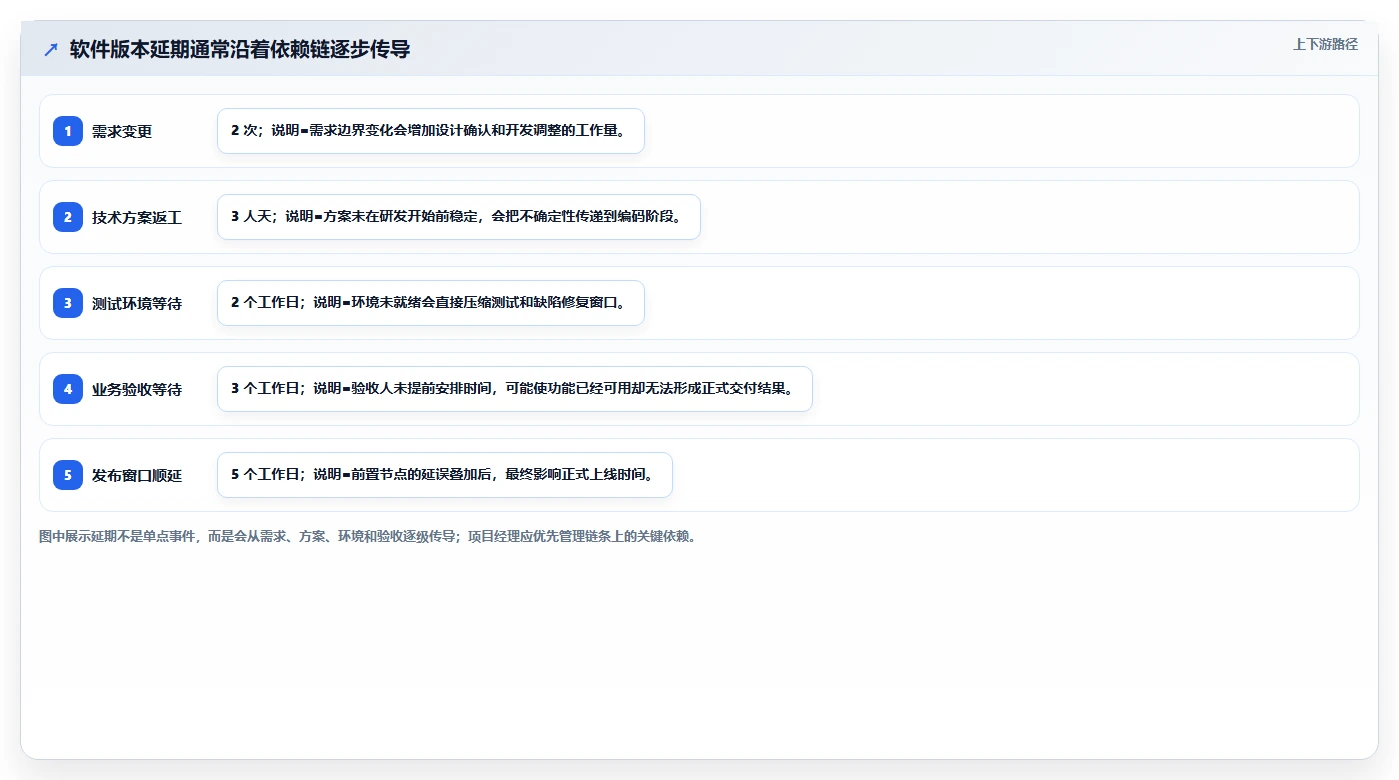This screenshot has height=780, width=1399.
Task: Select step number 5 badge
Action: pyautogui.click(x=68, y=475)
